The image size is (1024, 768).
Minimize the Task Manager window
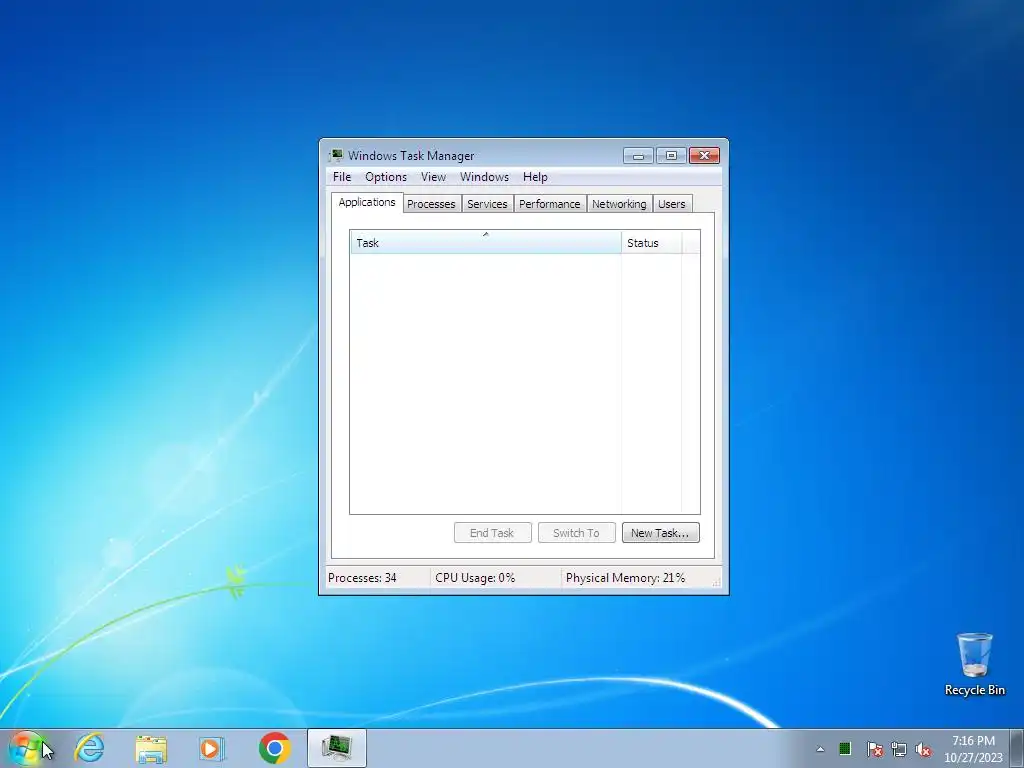pyautogui.click(x=638, y=155)
